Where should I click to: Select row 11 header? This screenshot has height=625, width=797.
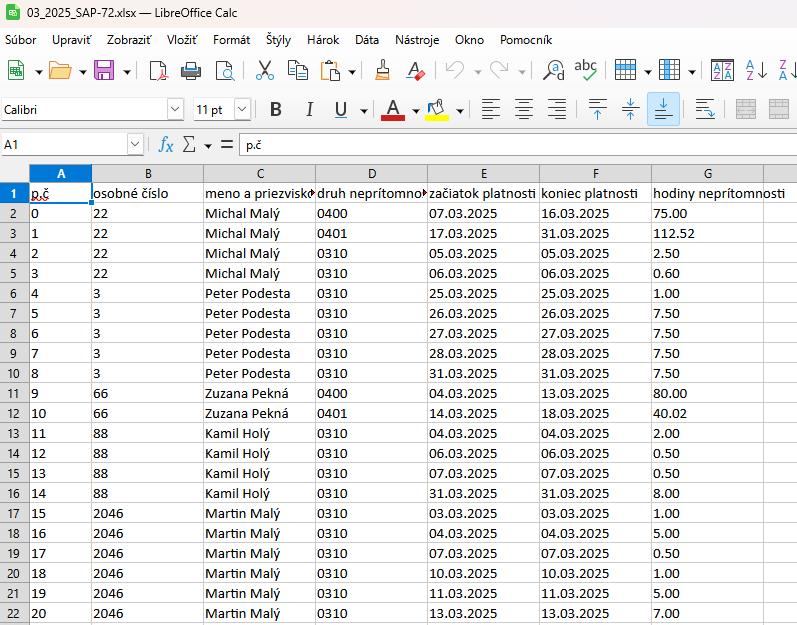14,393
